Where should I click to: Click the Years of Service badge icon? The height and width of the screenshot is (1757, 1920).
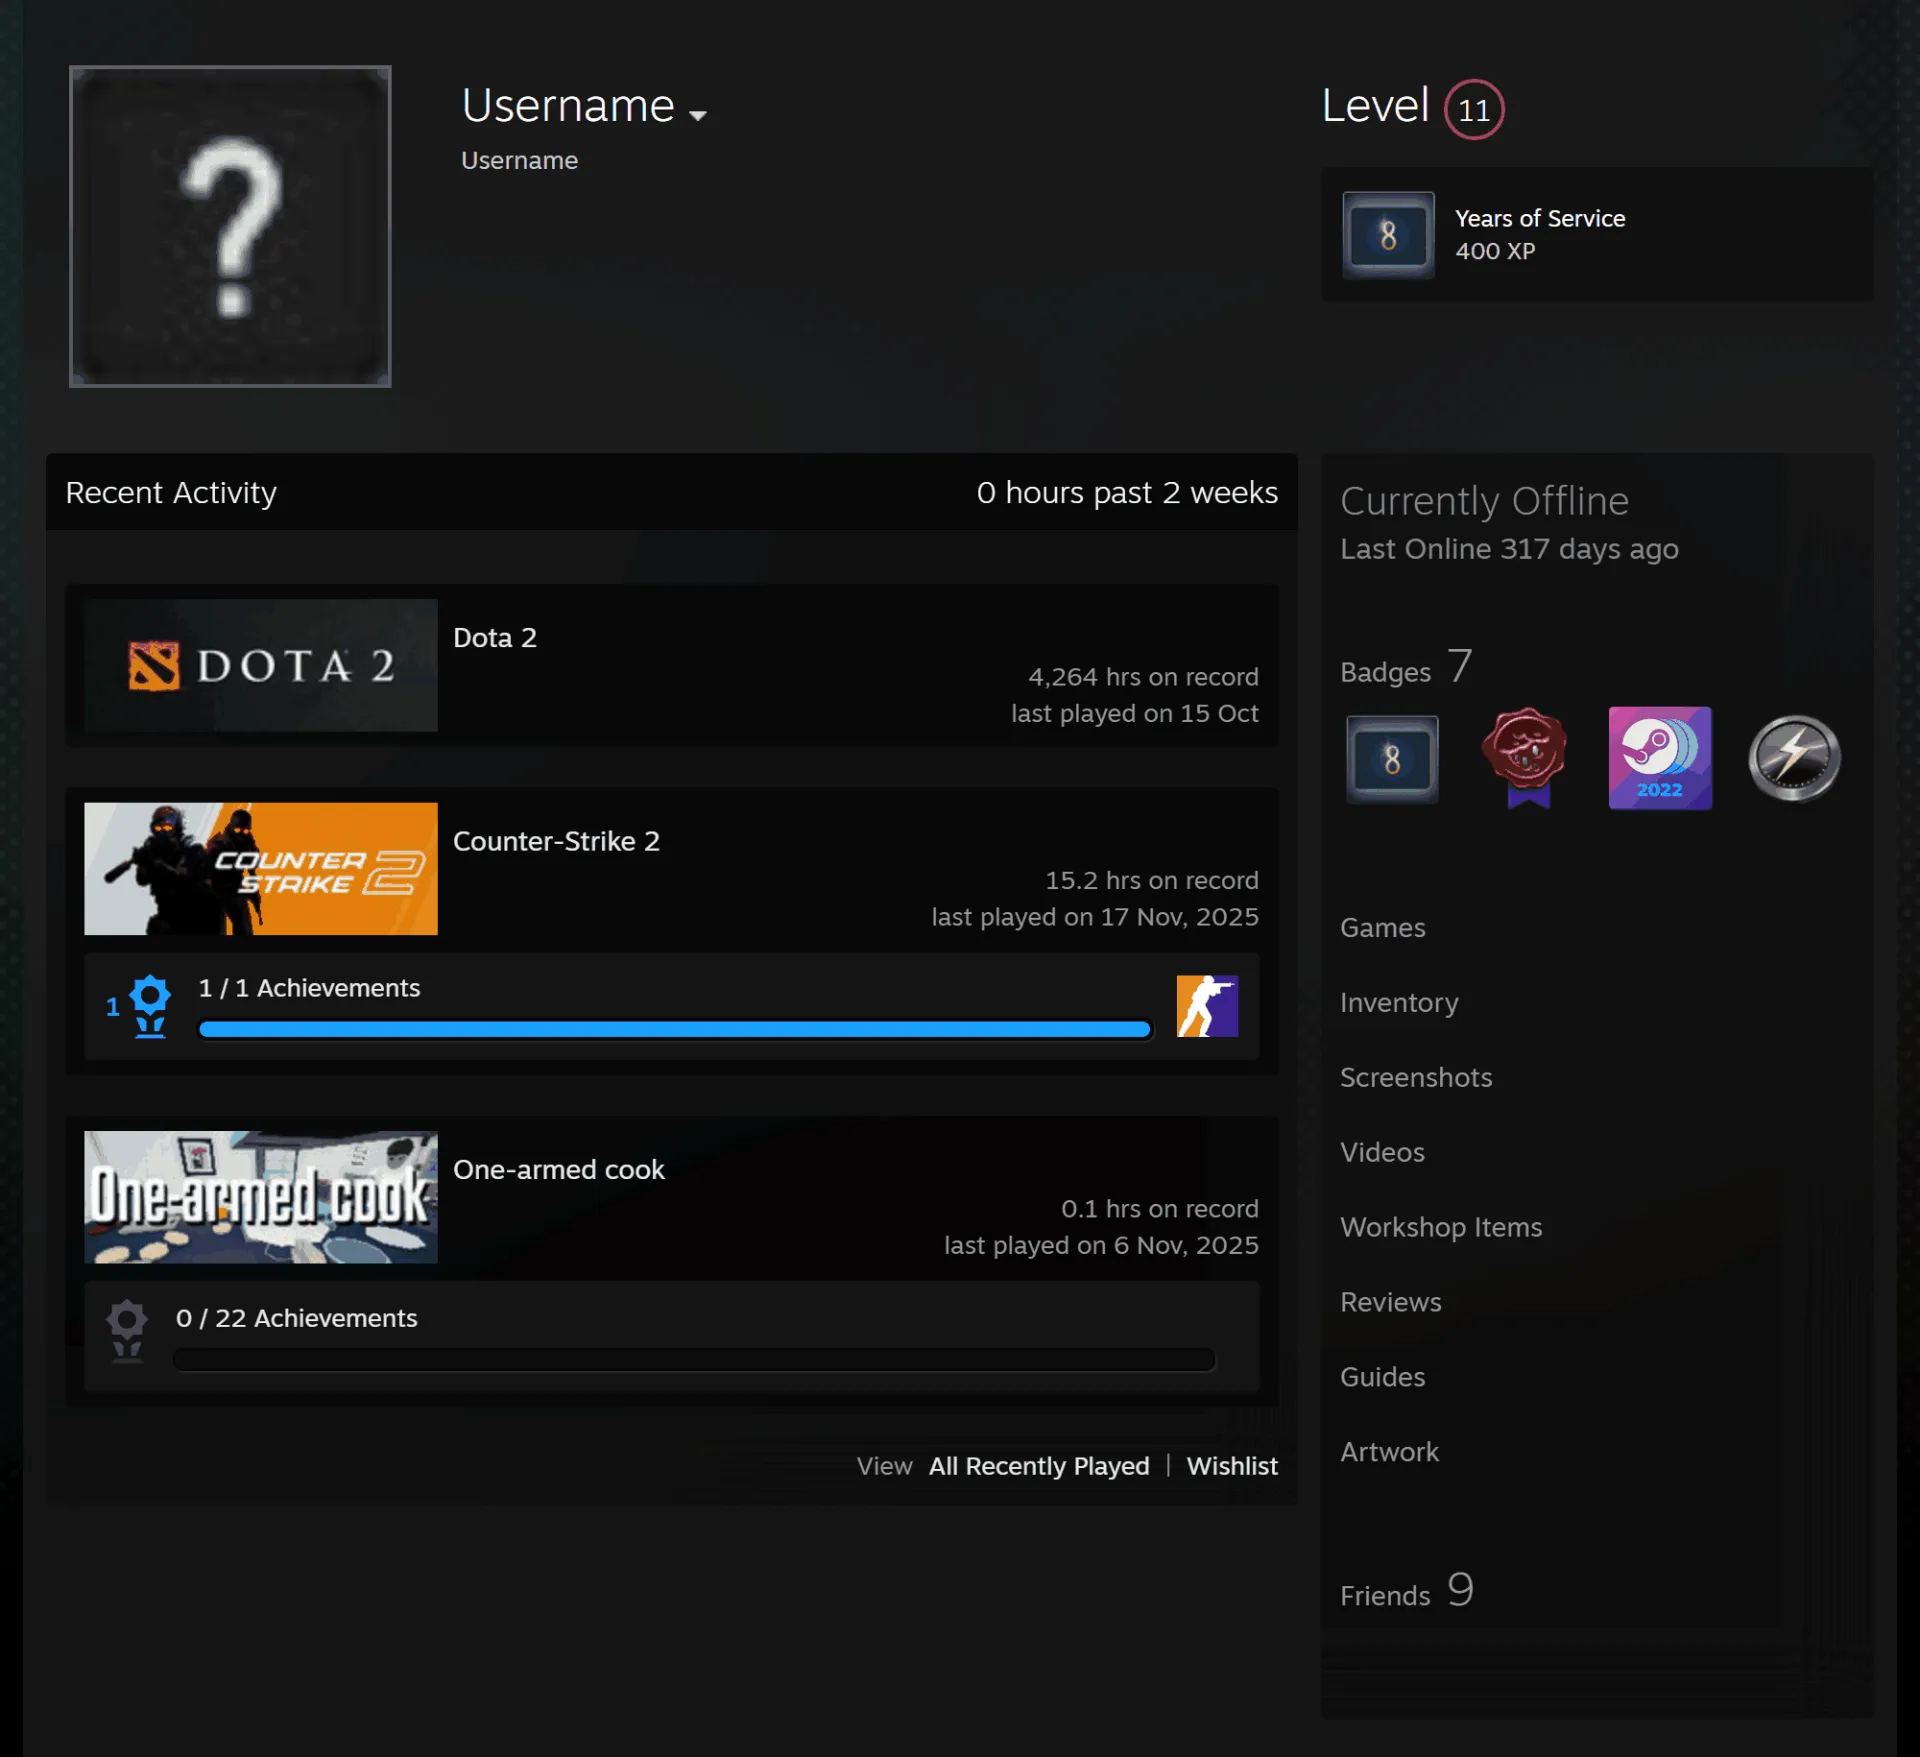point(1388,235)
